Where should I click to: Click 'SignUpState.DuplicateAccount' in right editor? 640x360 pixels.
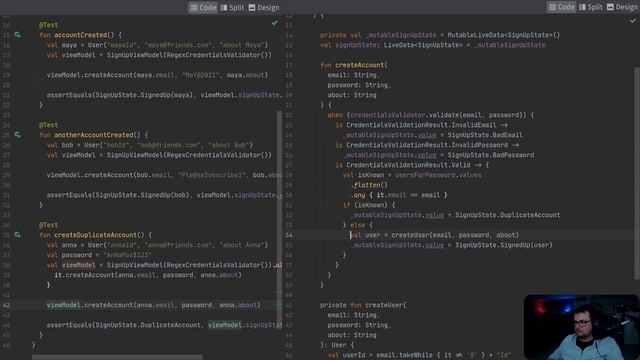(x=507, y=215)
